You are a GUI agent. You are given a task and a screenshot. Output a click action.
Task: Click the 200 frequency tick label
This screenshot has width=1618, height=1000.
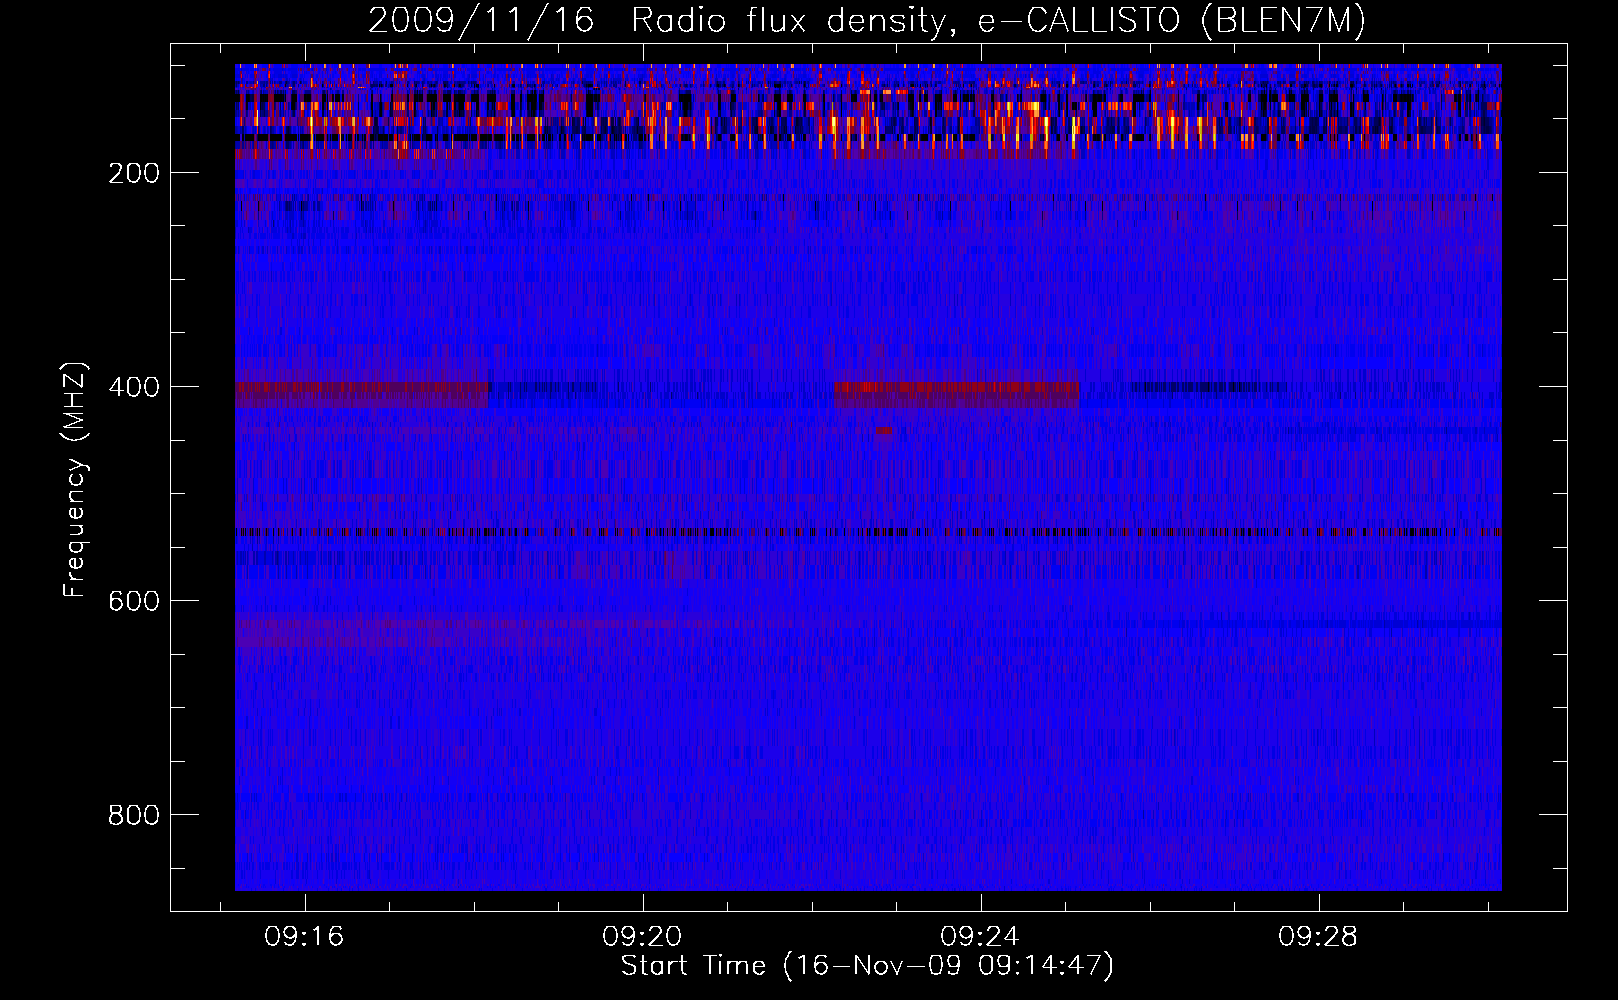pyautogui.click(x=134, y=173)
